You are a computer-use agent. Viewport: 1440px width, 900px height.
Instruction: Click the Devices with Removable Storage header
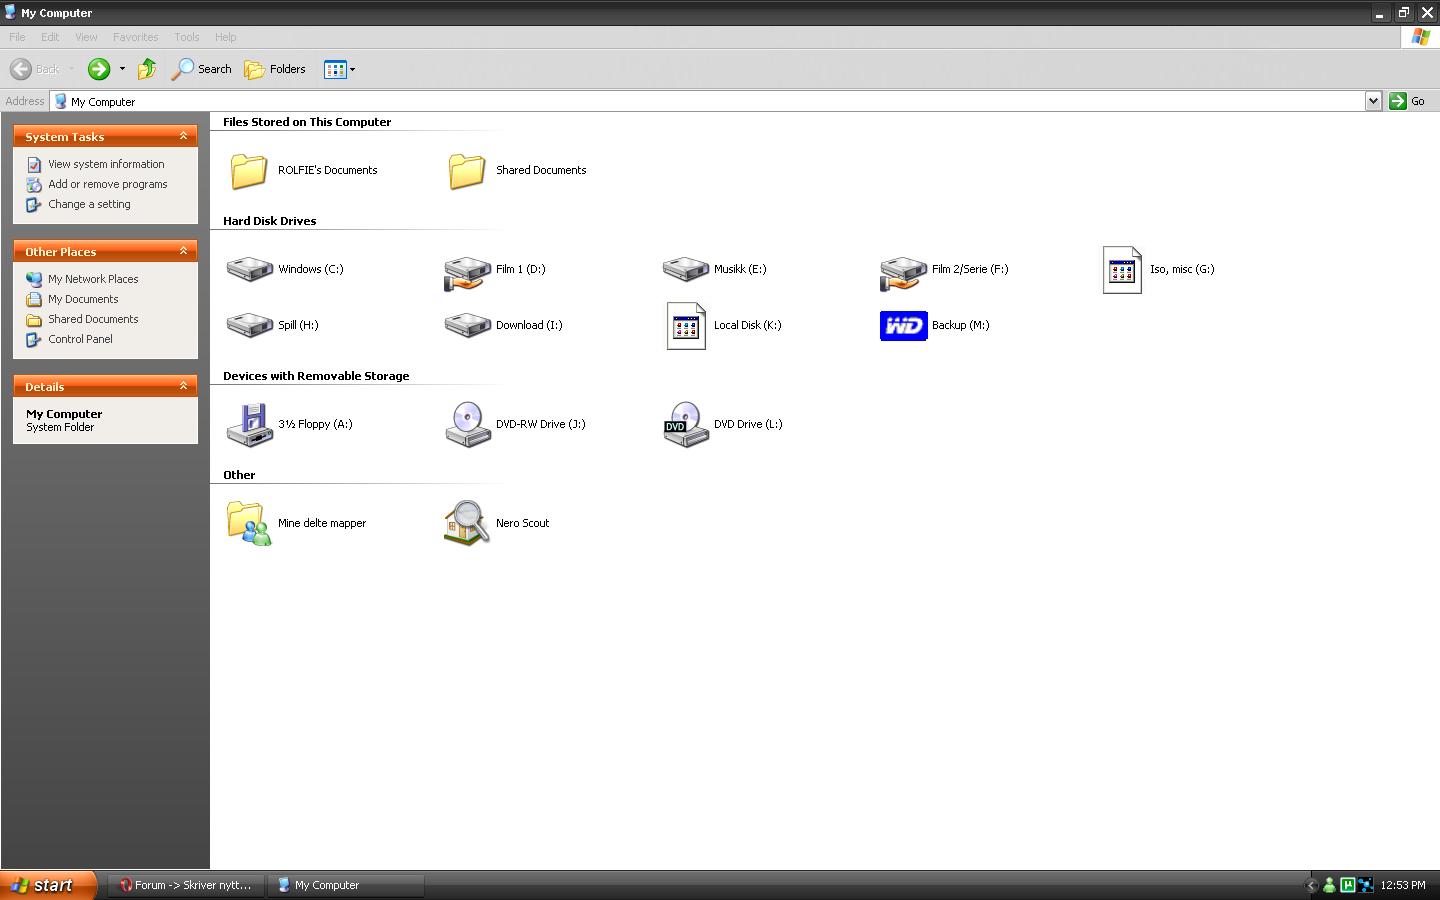click(316, 376)
